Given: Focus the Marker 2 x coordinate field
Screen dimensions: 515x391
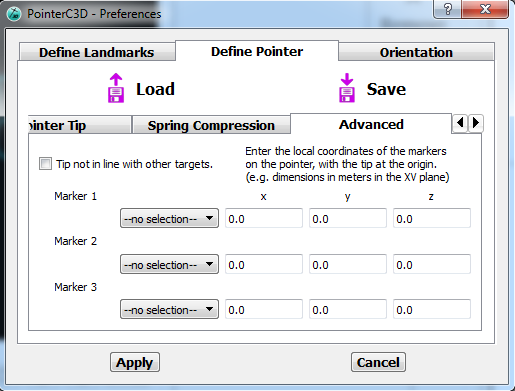Looking at the screenshot, I should (x=264, y=264).
